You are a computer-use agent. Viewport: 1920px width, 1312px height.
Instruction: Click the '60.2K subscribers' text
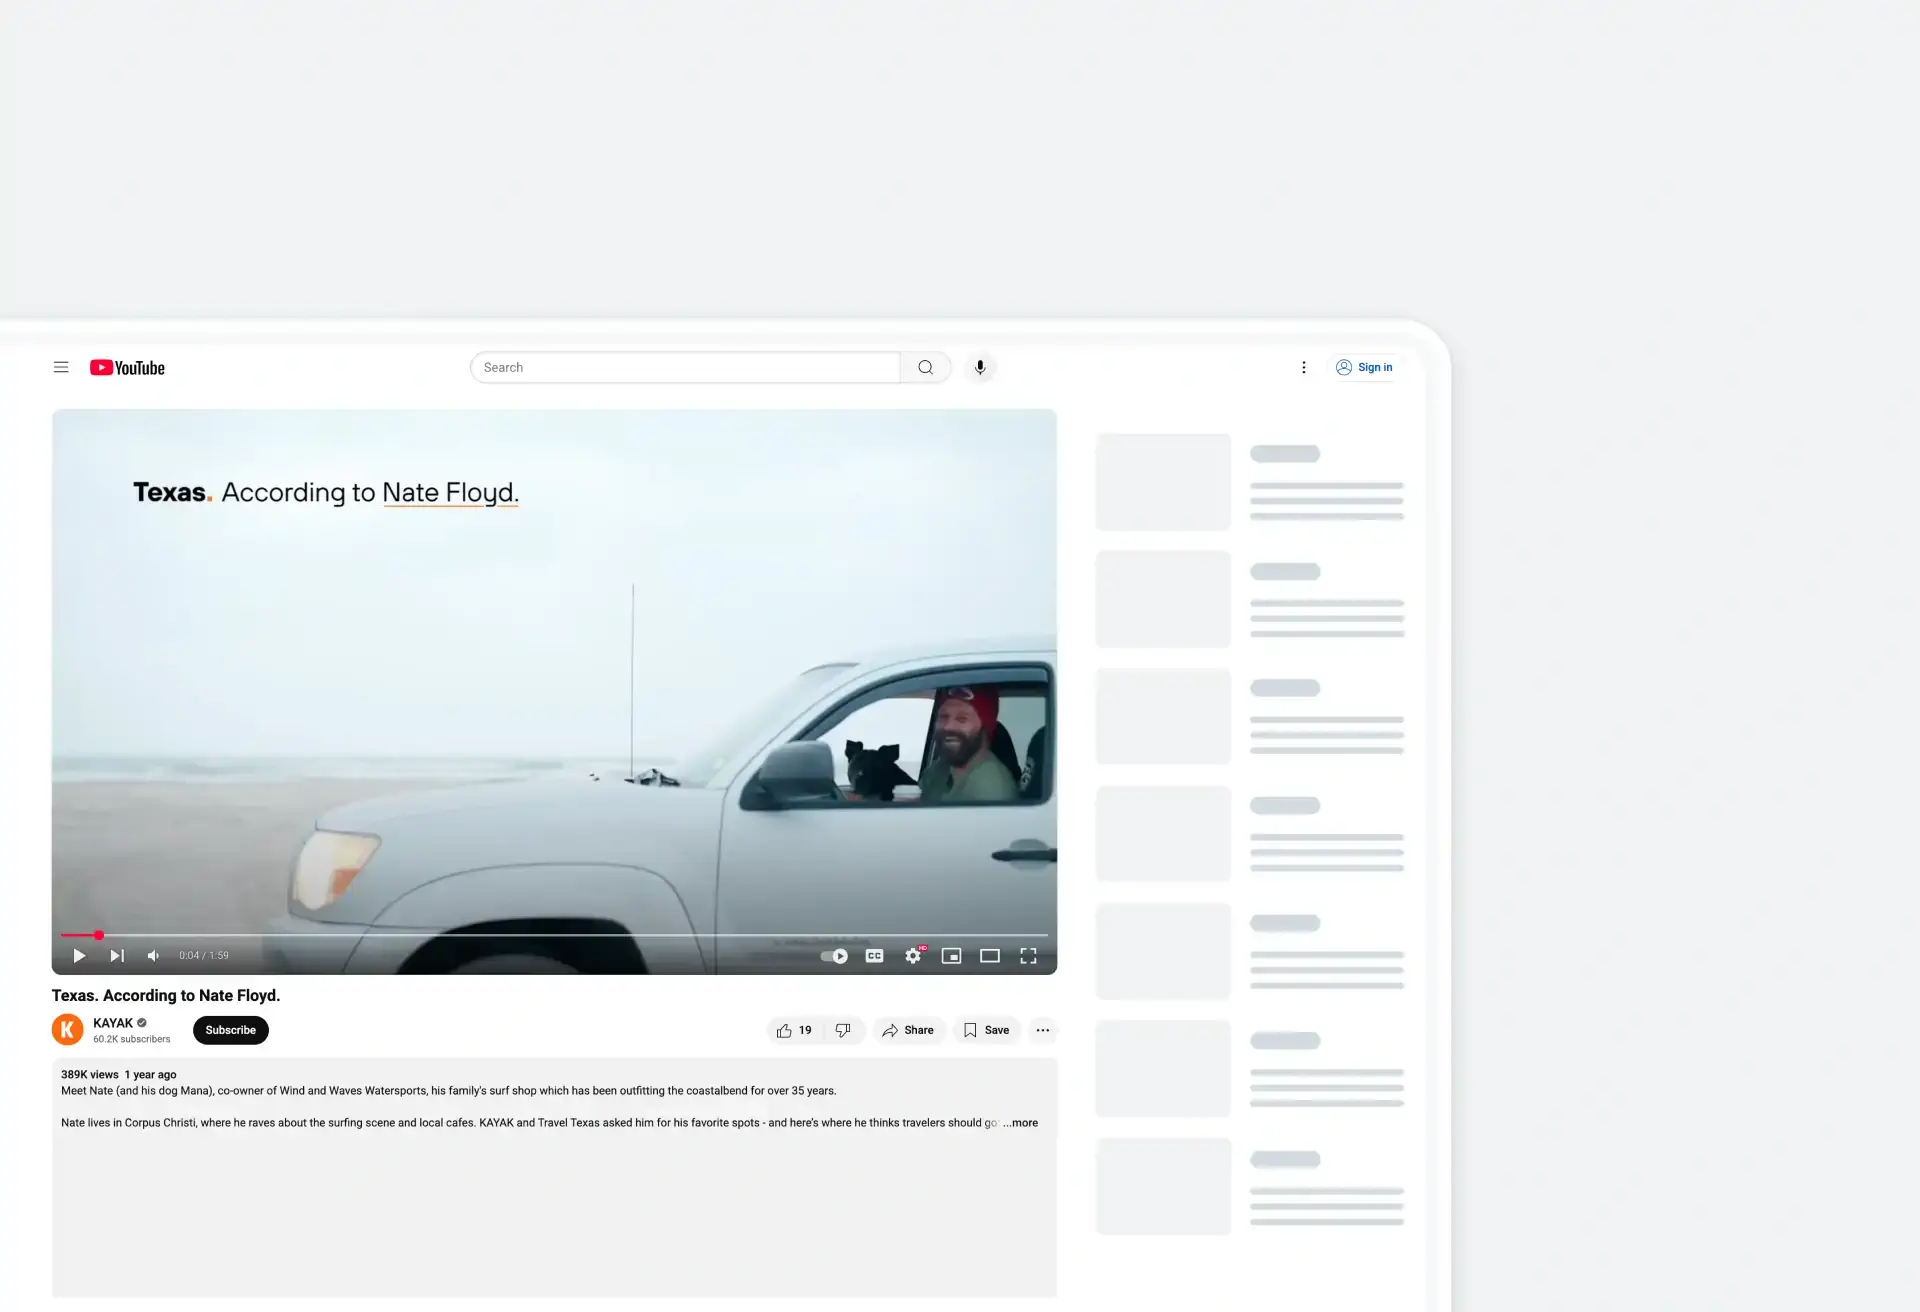[132, 1039]
